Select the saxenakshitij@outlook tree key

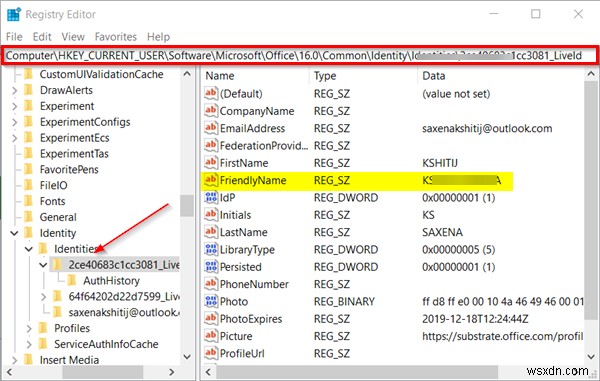123,312
